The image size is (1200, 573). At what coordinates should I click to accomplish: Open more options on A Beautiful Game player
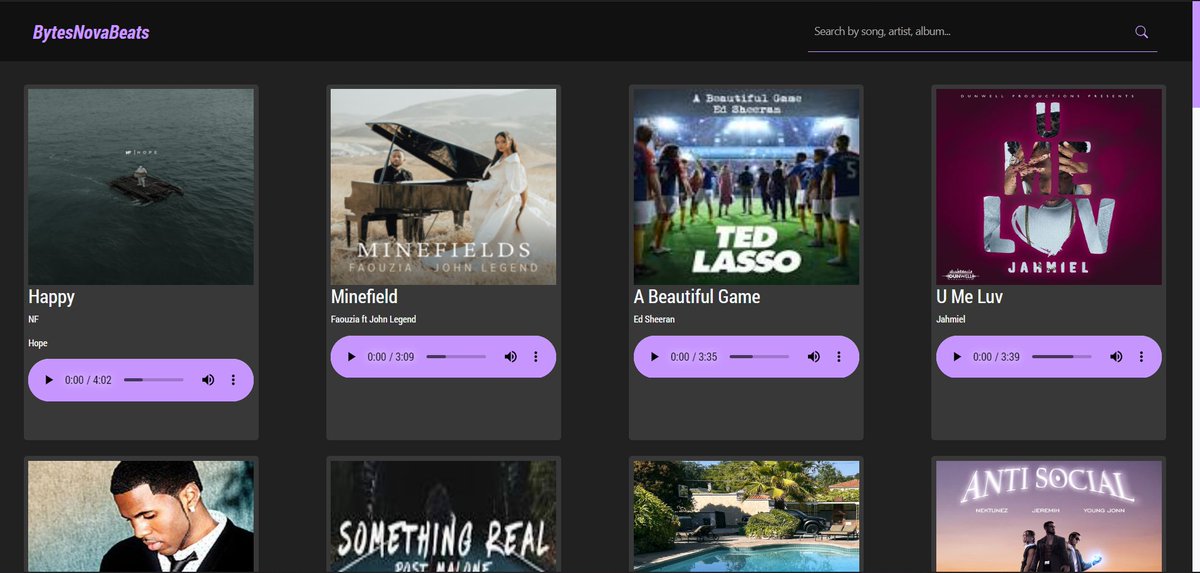[839, 357]
